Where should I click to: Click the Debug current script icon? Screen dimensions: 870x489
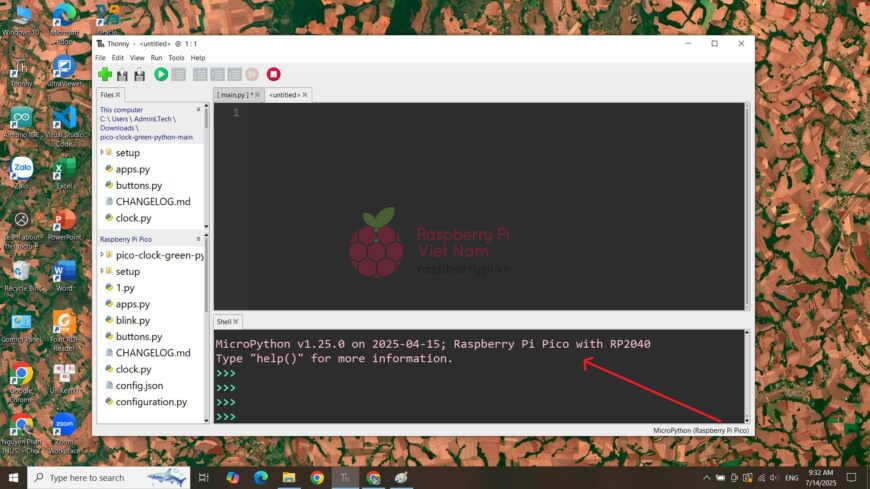pyautogui.click(x=178, y=74)
